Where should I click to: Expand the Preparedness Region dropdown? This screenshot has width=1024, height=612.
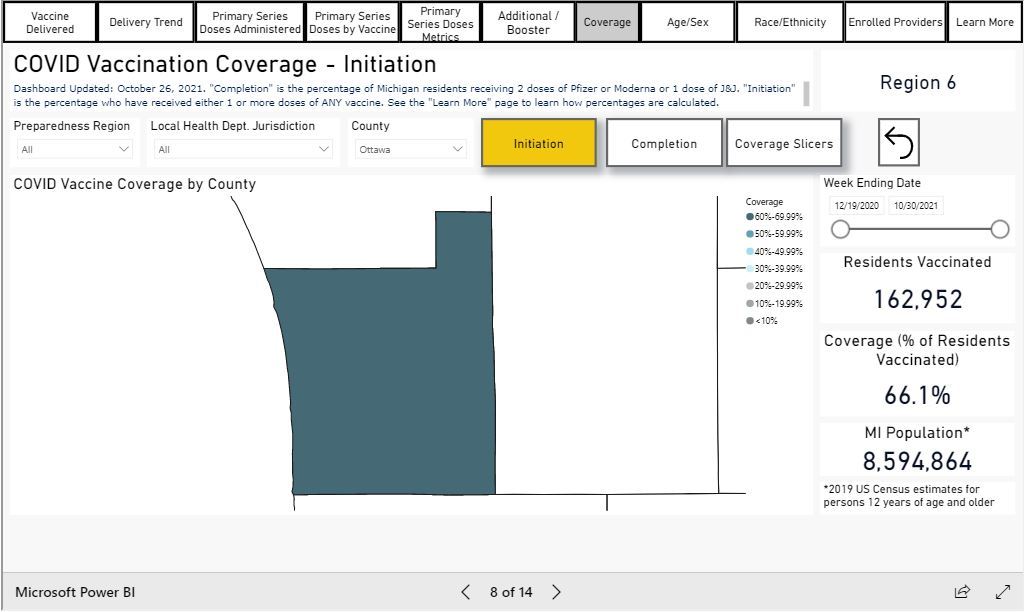click(75, 149)
